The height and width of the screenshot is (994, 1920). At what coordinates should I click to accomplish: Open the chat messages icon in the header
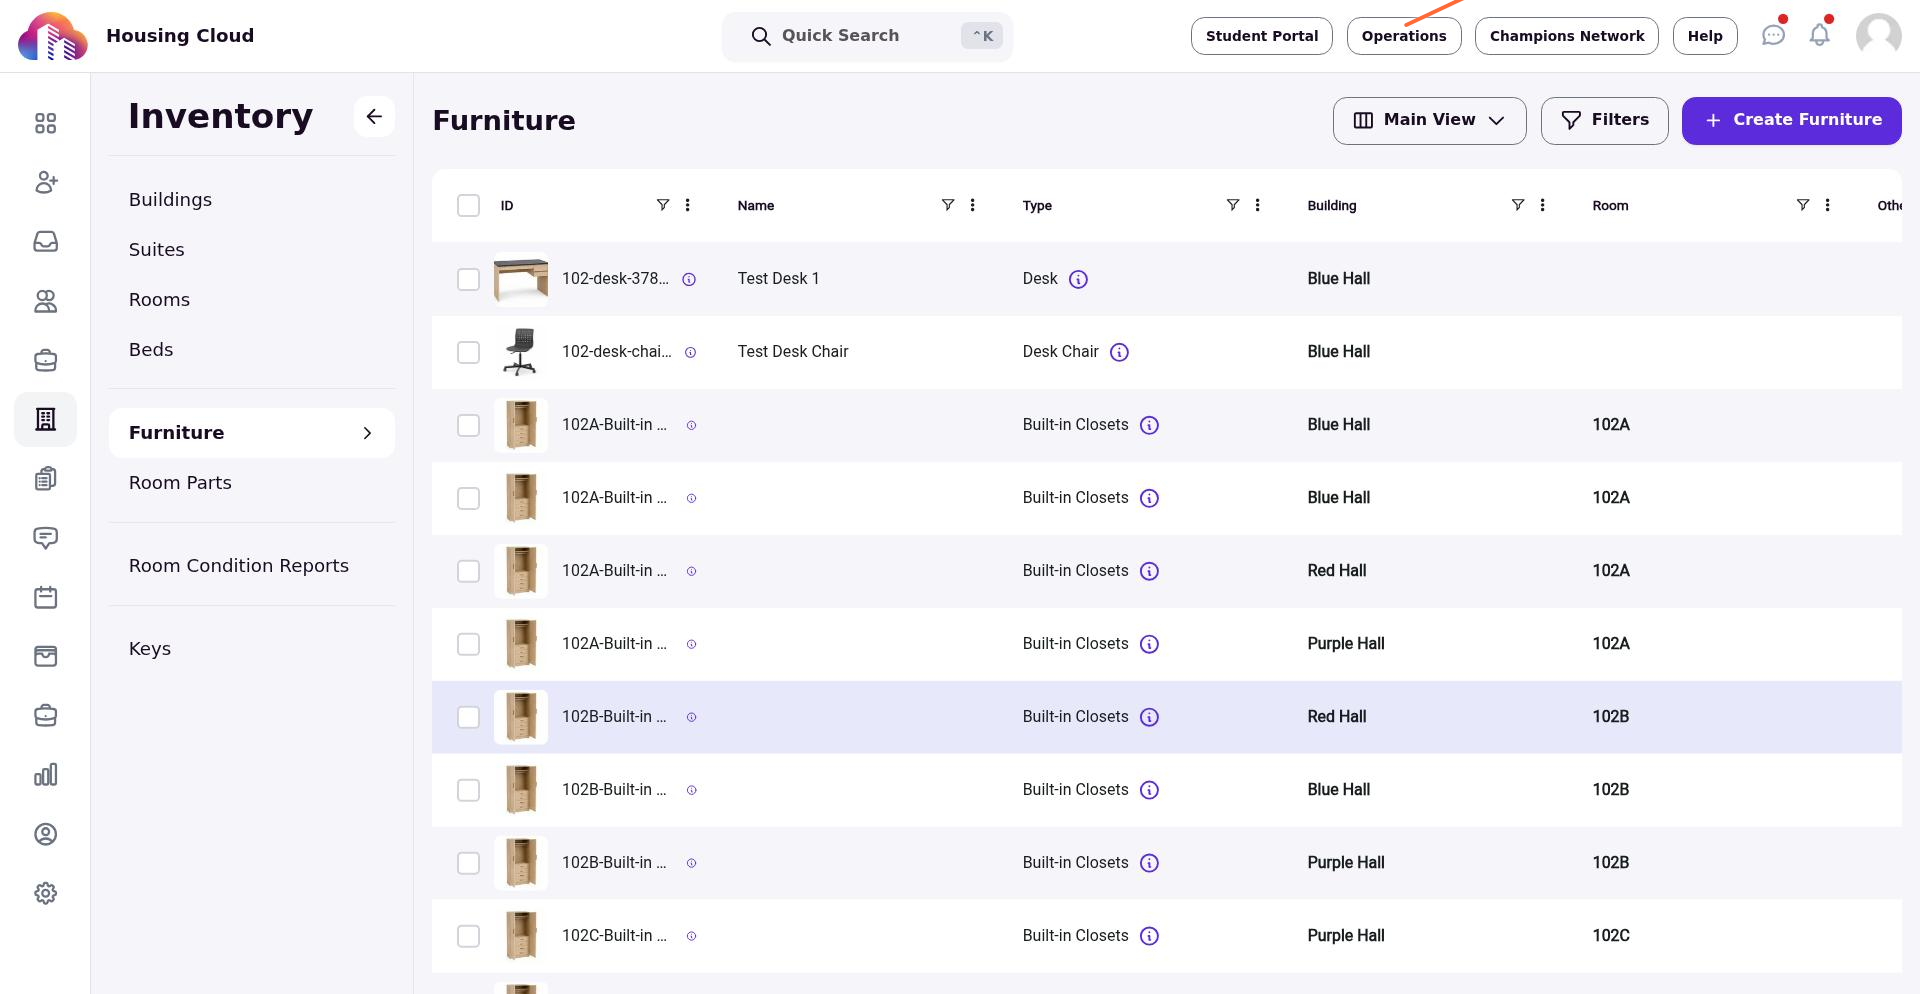(1773, 36)
